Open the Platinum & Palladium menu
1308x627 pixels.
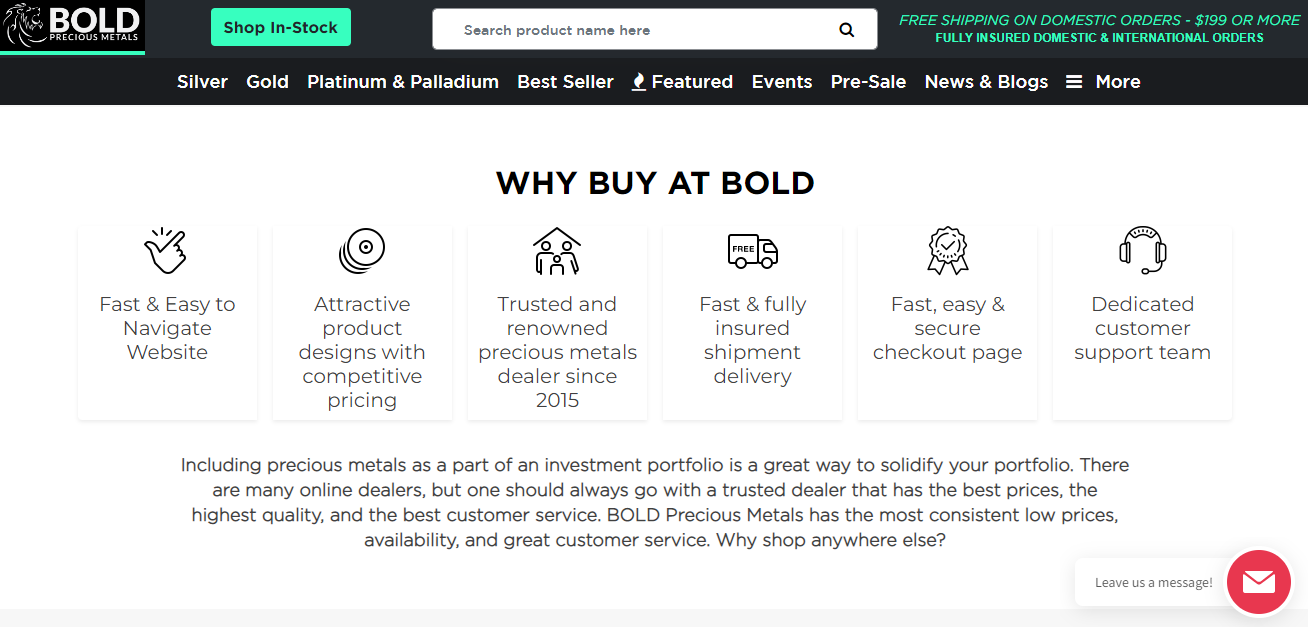click(x=403, y=82)
